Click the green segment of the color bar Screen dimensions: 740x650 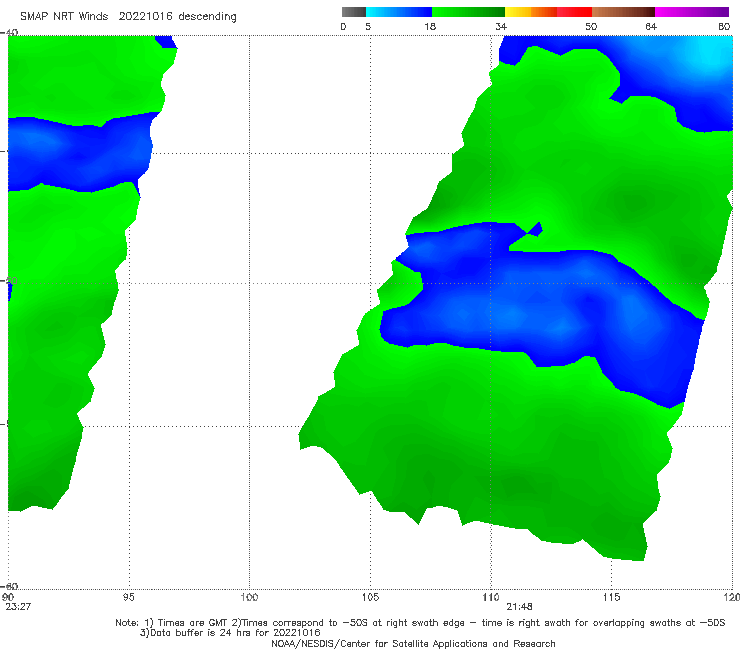click(468, 12)
